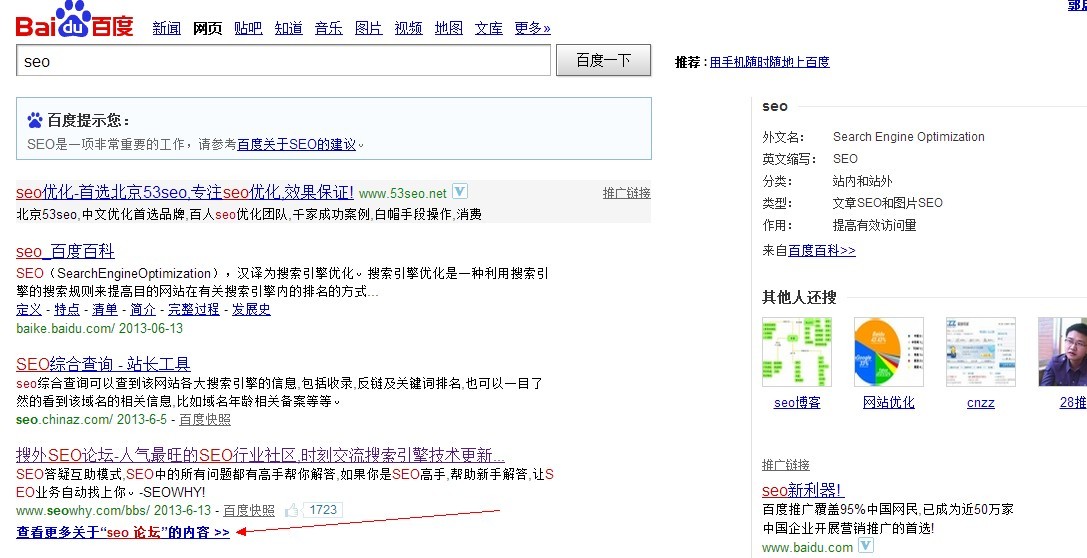
Task: Click the paw icon in the Baidu tip box
Action: (35, 120)
